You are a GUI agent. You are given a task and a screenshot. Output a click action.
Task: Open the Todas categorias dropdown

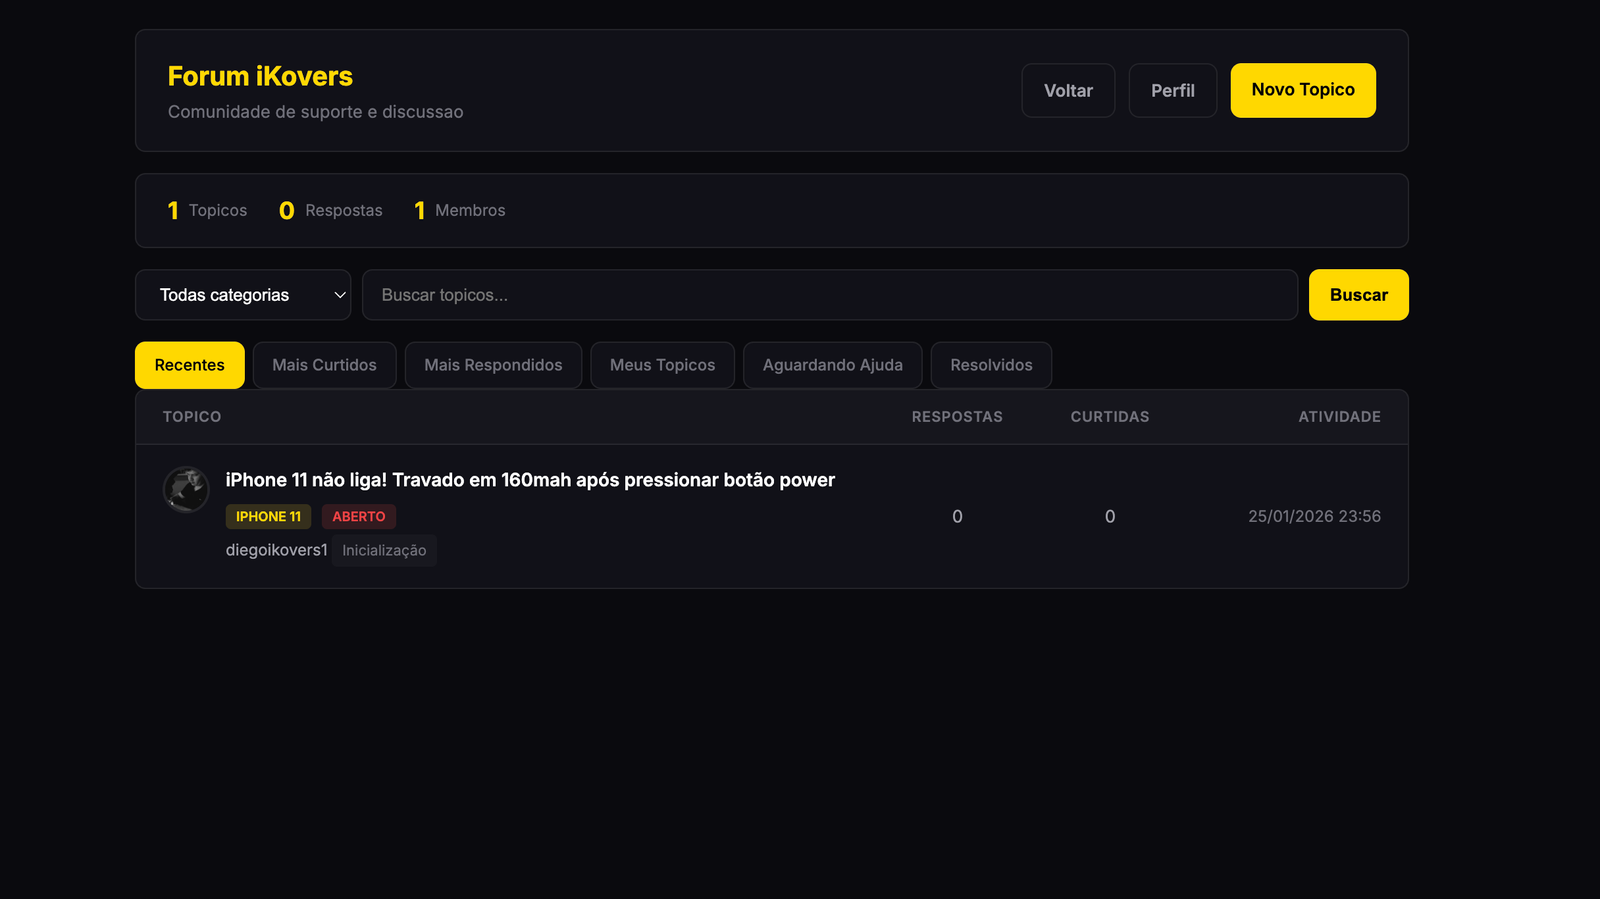pyautogui.click(x=243, y=295)
